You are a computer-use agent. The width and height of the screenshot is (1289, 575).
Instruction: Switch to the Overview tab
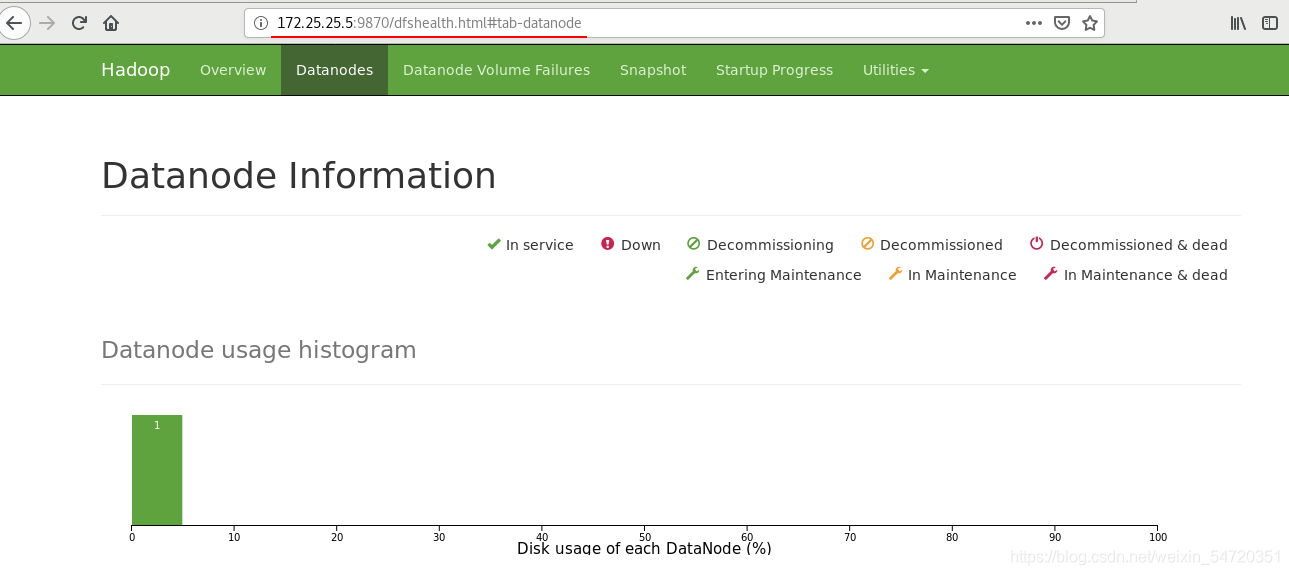pyautogui.click(x=233, y=70)
